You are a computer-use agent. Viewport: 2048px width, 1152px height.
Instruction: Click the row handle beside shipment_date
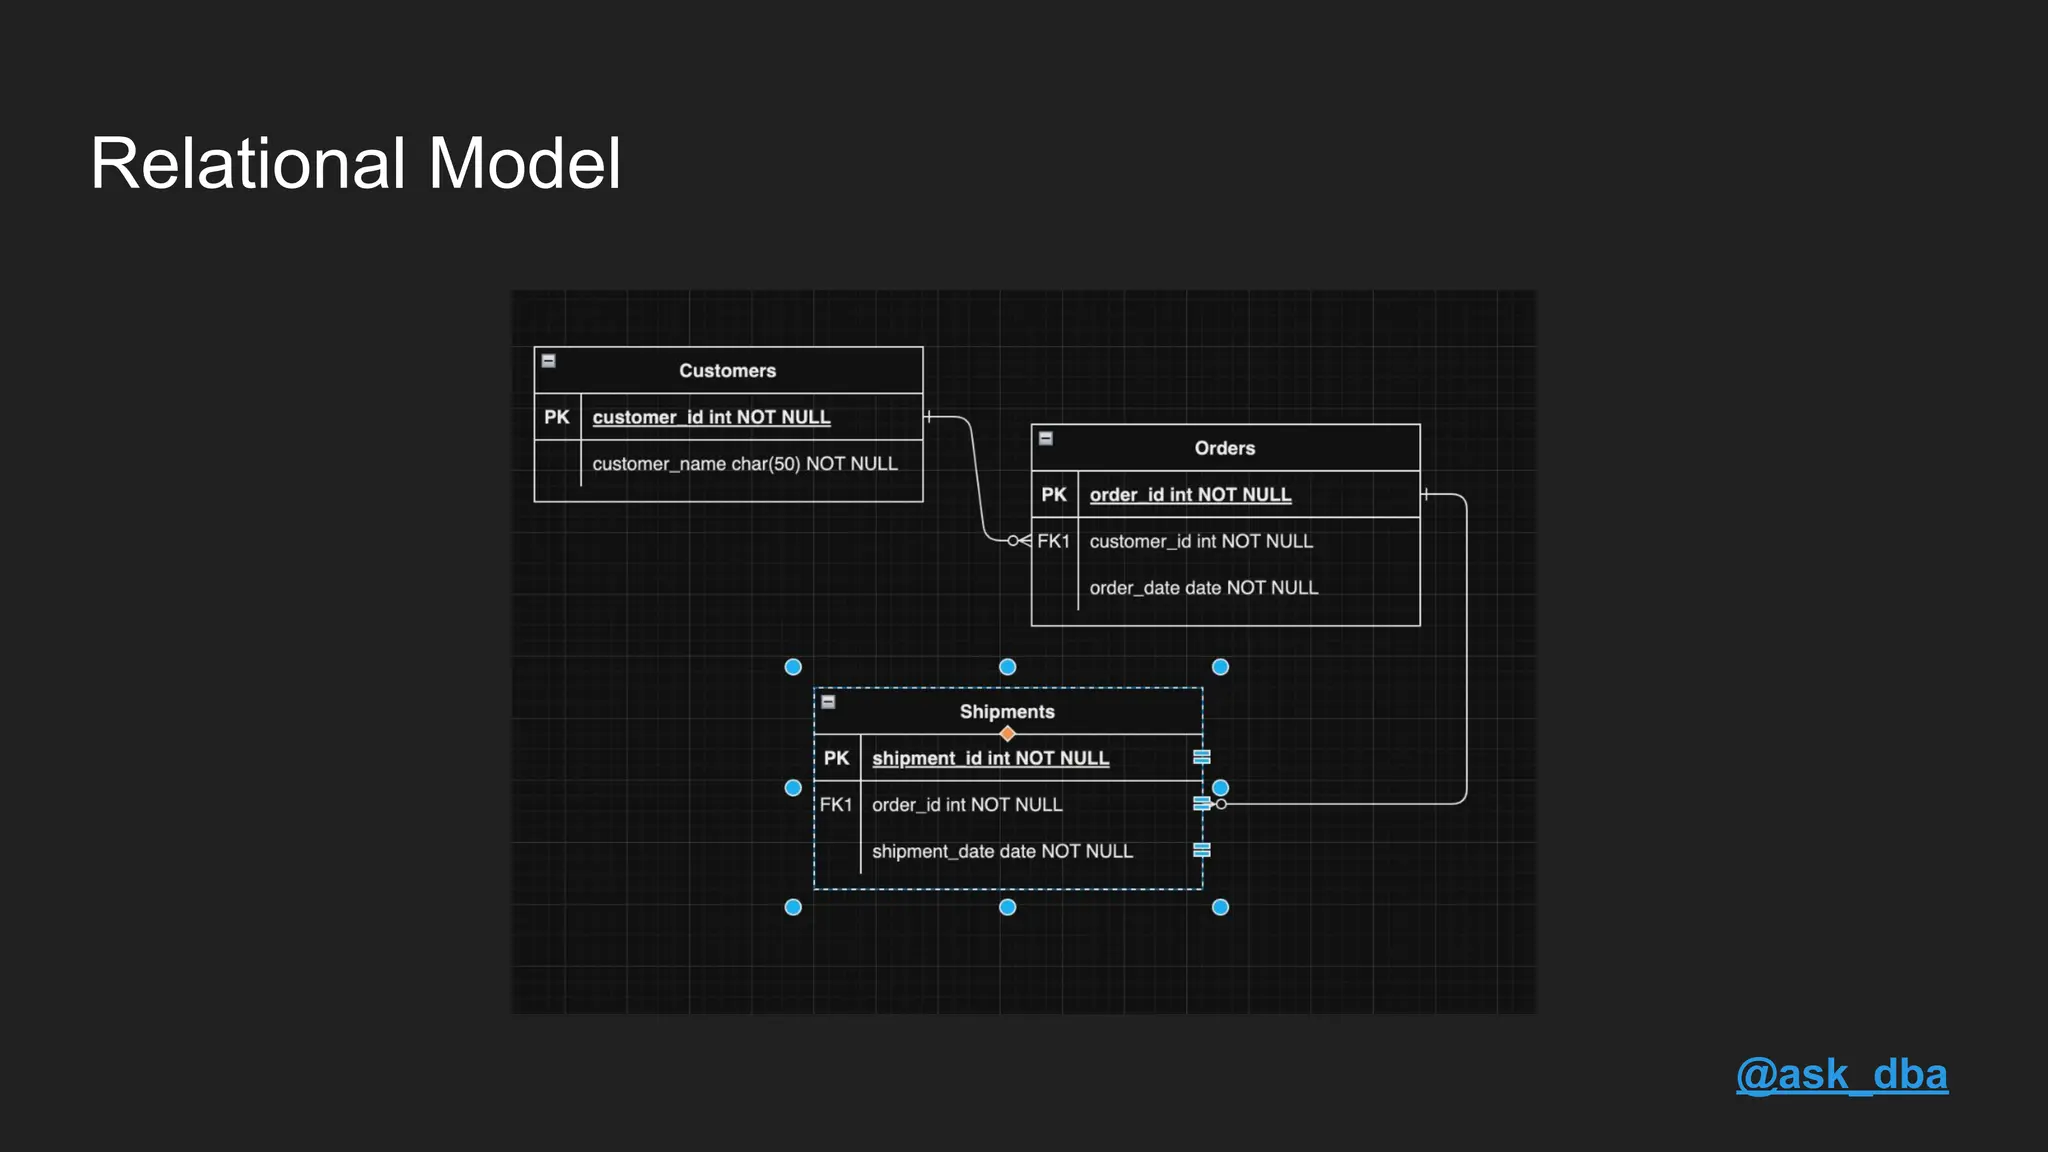tap(1202, 850)
